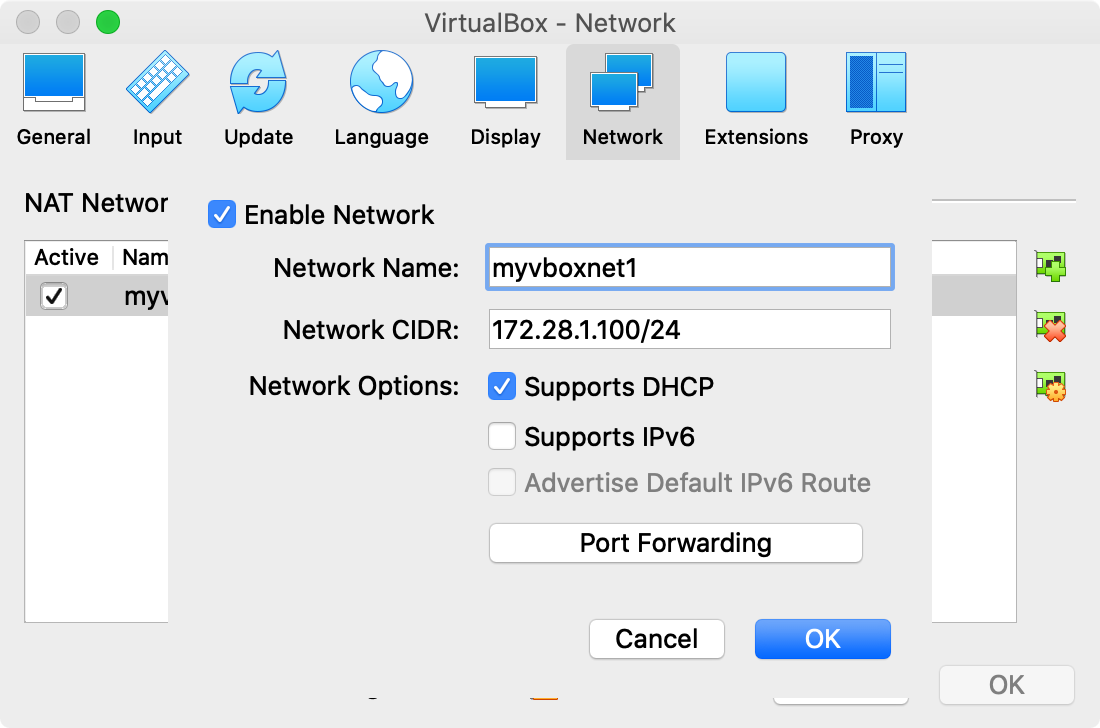Screen dimensions: 1100x728
Task: Open the Port Forwarding settings
Action: point(675,543)
